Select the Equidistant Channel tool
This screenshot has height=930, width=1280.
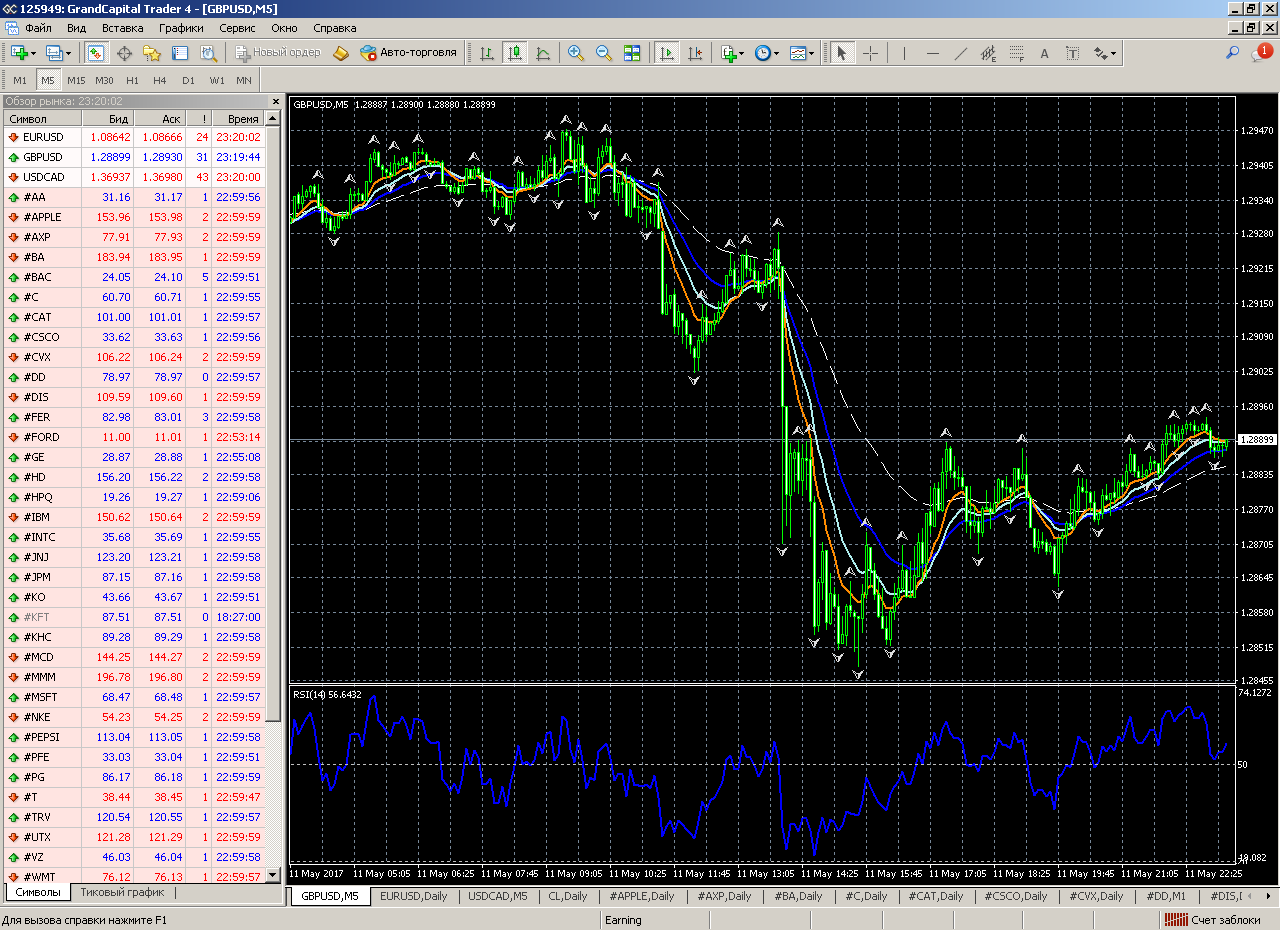(x=989, y=53)
